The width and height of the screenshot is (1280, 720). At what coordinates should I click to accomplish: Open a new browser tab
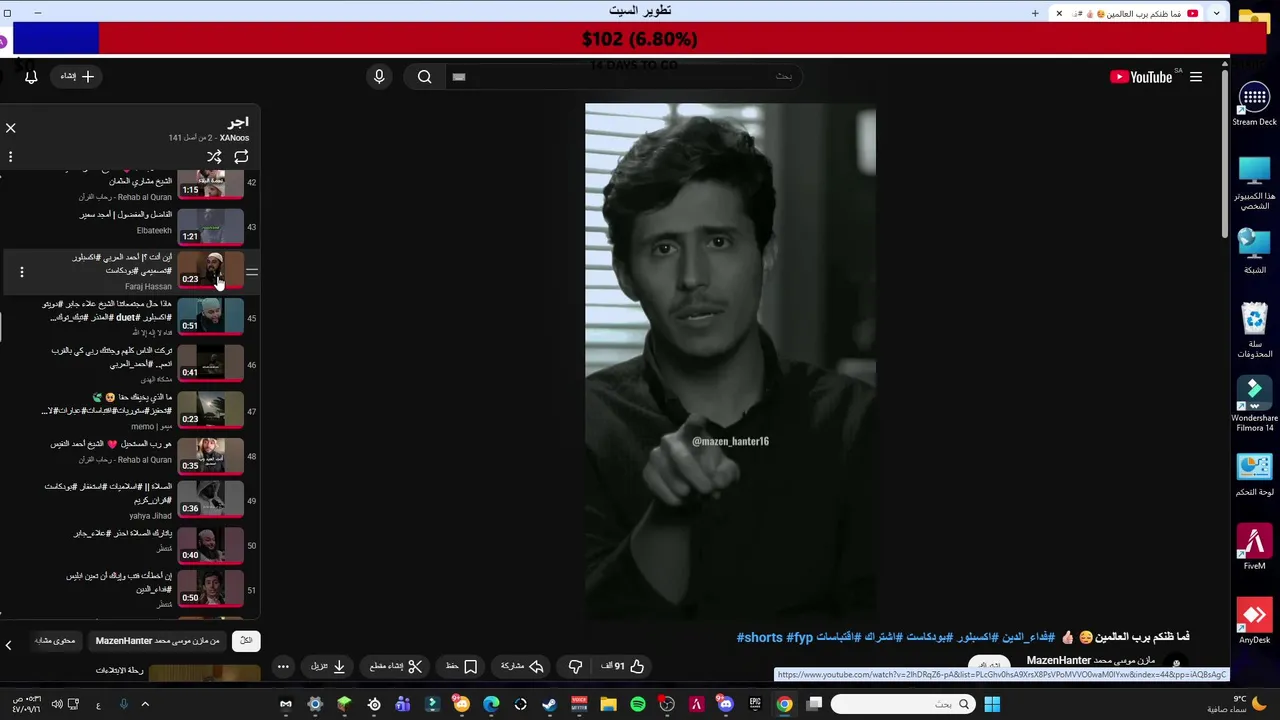pos(1035,13)
